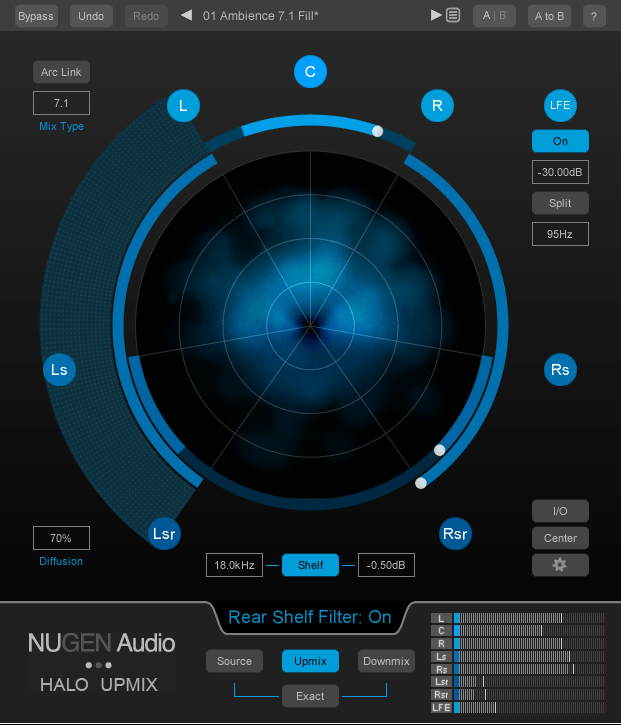Image resolution: width=621 pixels, height=725 pixels.
Task: Toggle the LFE On button
Action: point(560,141)
